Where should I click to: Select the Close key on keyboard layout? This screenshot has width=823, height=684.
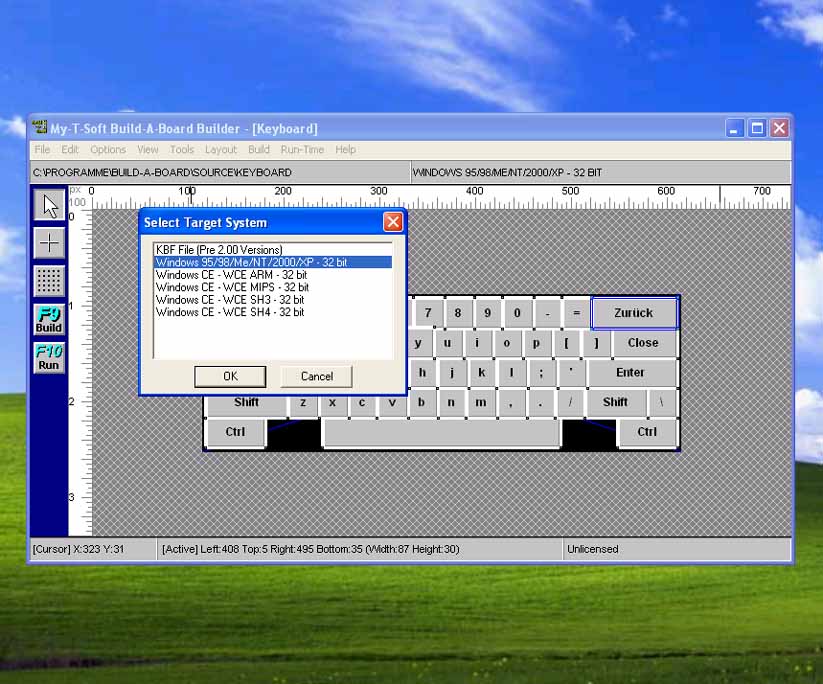coord(643,343)
